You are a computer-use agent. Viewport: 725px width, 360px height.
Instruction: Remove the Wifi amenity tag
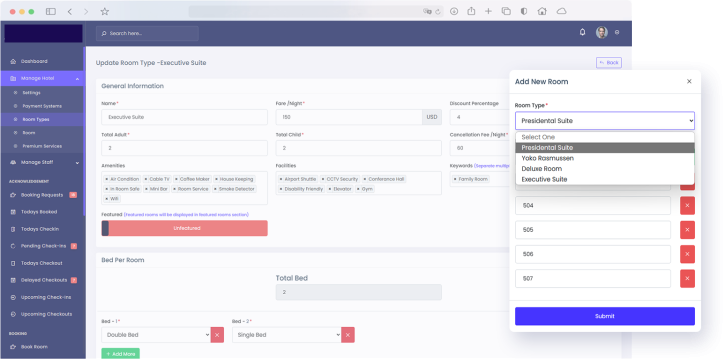[107, 199]
